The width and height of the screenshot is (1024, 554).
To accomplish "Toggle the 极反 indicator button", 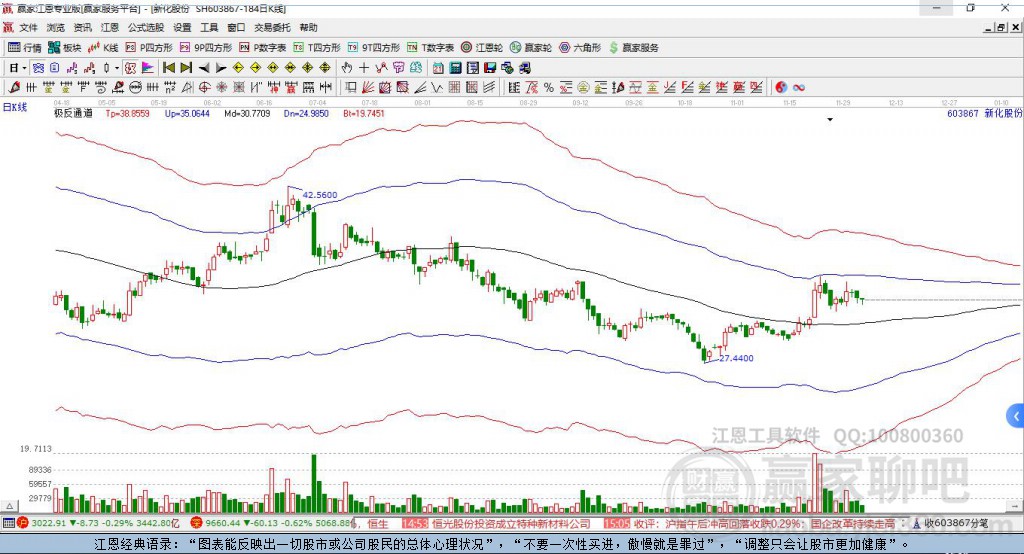I will (131, 68).
